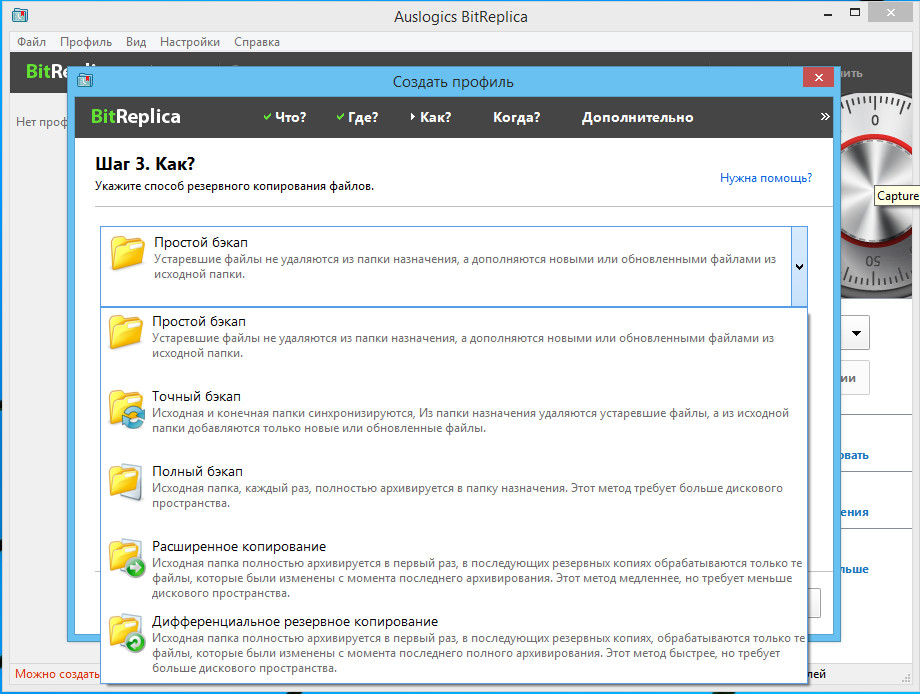This screenshot has height=694, width=920.
Task: Collapse the backup method dropdown arrow
Action: coord(799,266)
